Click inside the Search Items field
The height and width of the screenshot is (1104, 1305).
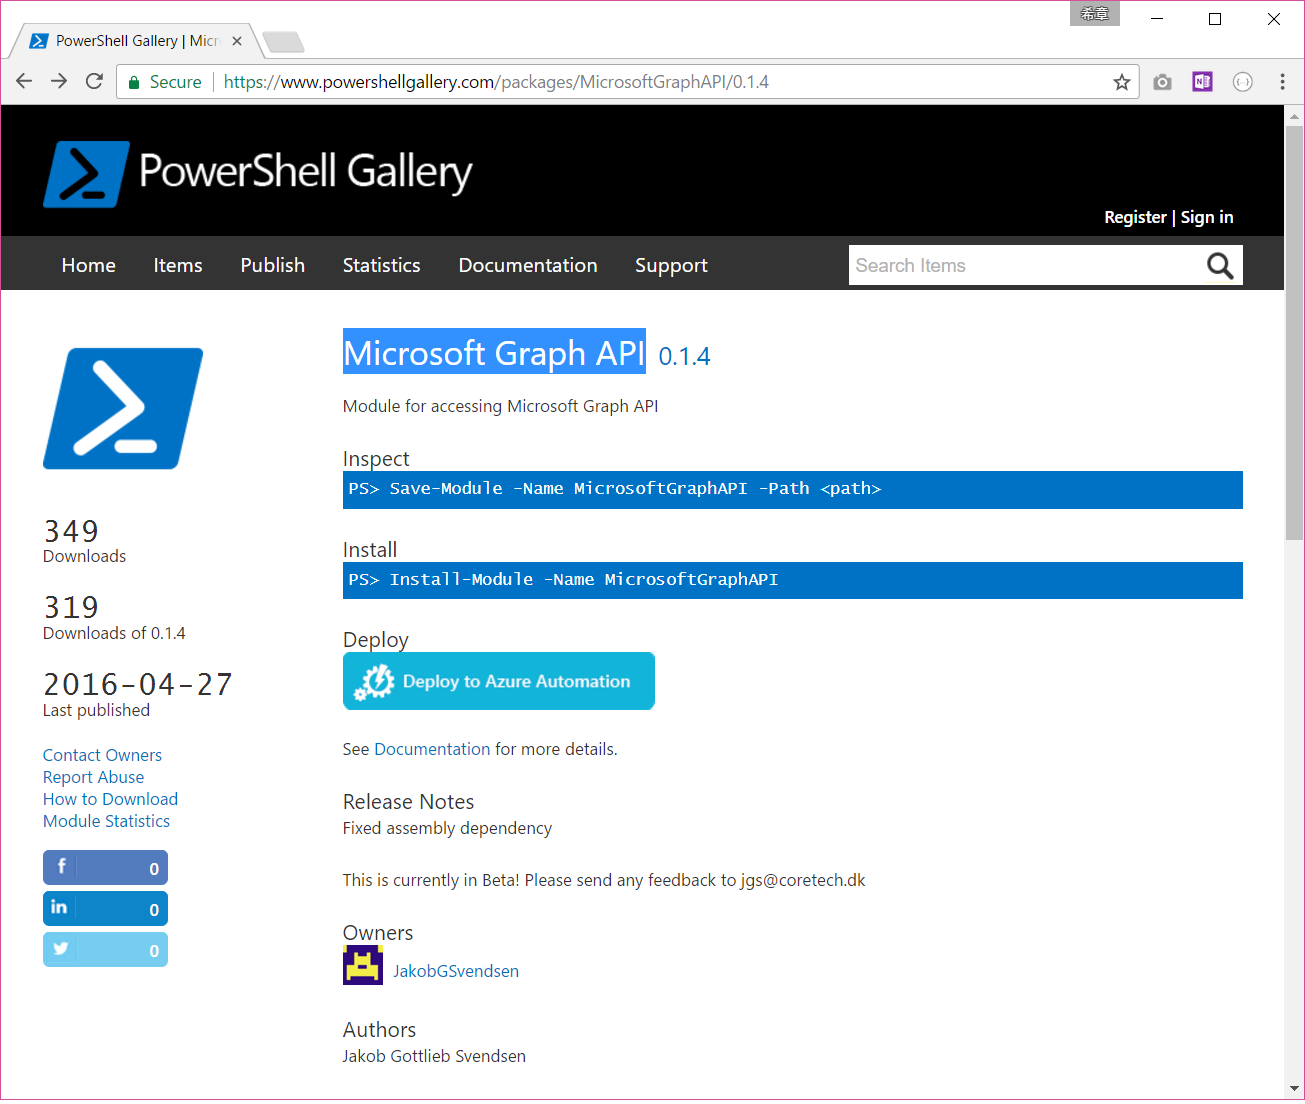pos(1000,265)
